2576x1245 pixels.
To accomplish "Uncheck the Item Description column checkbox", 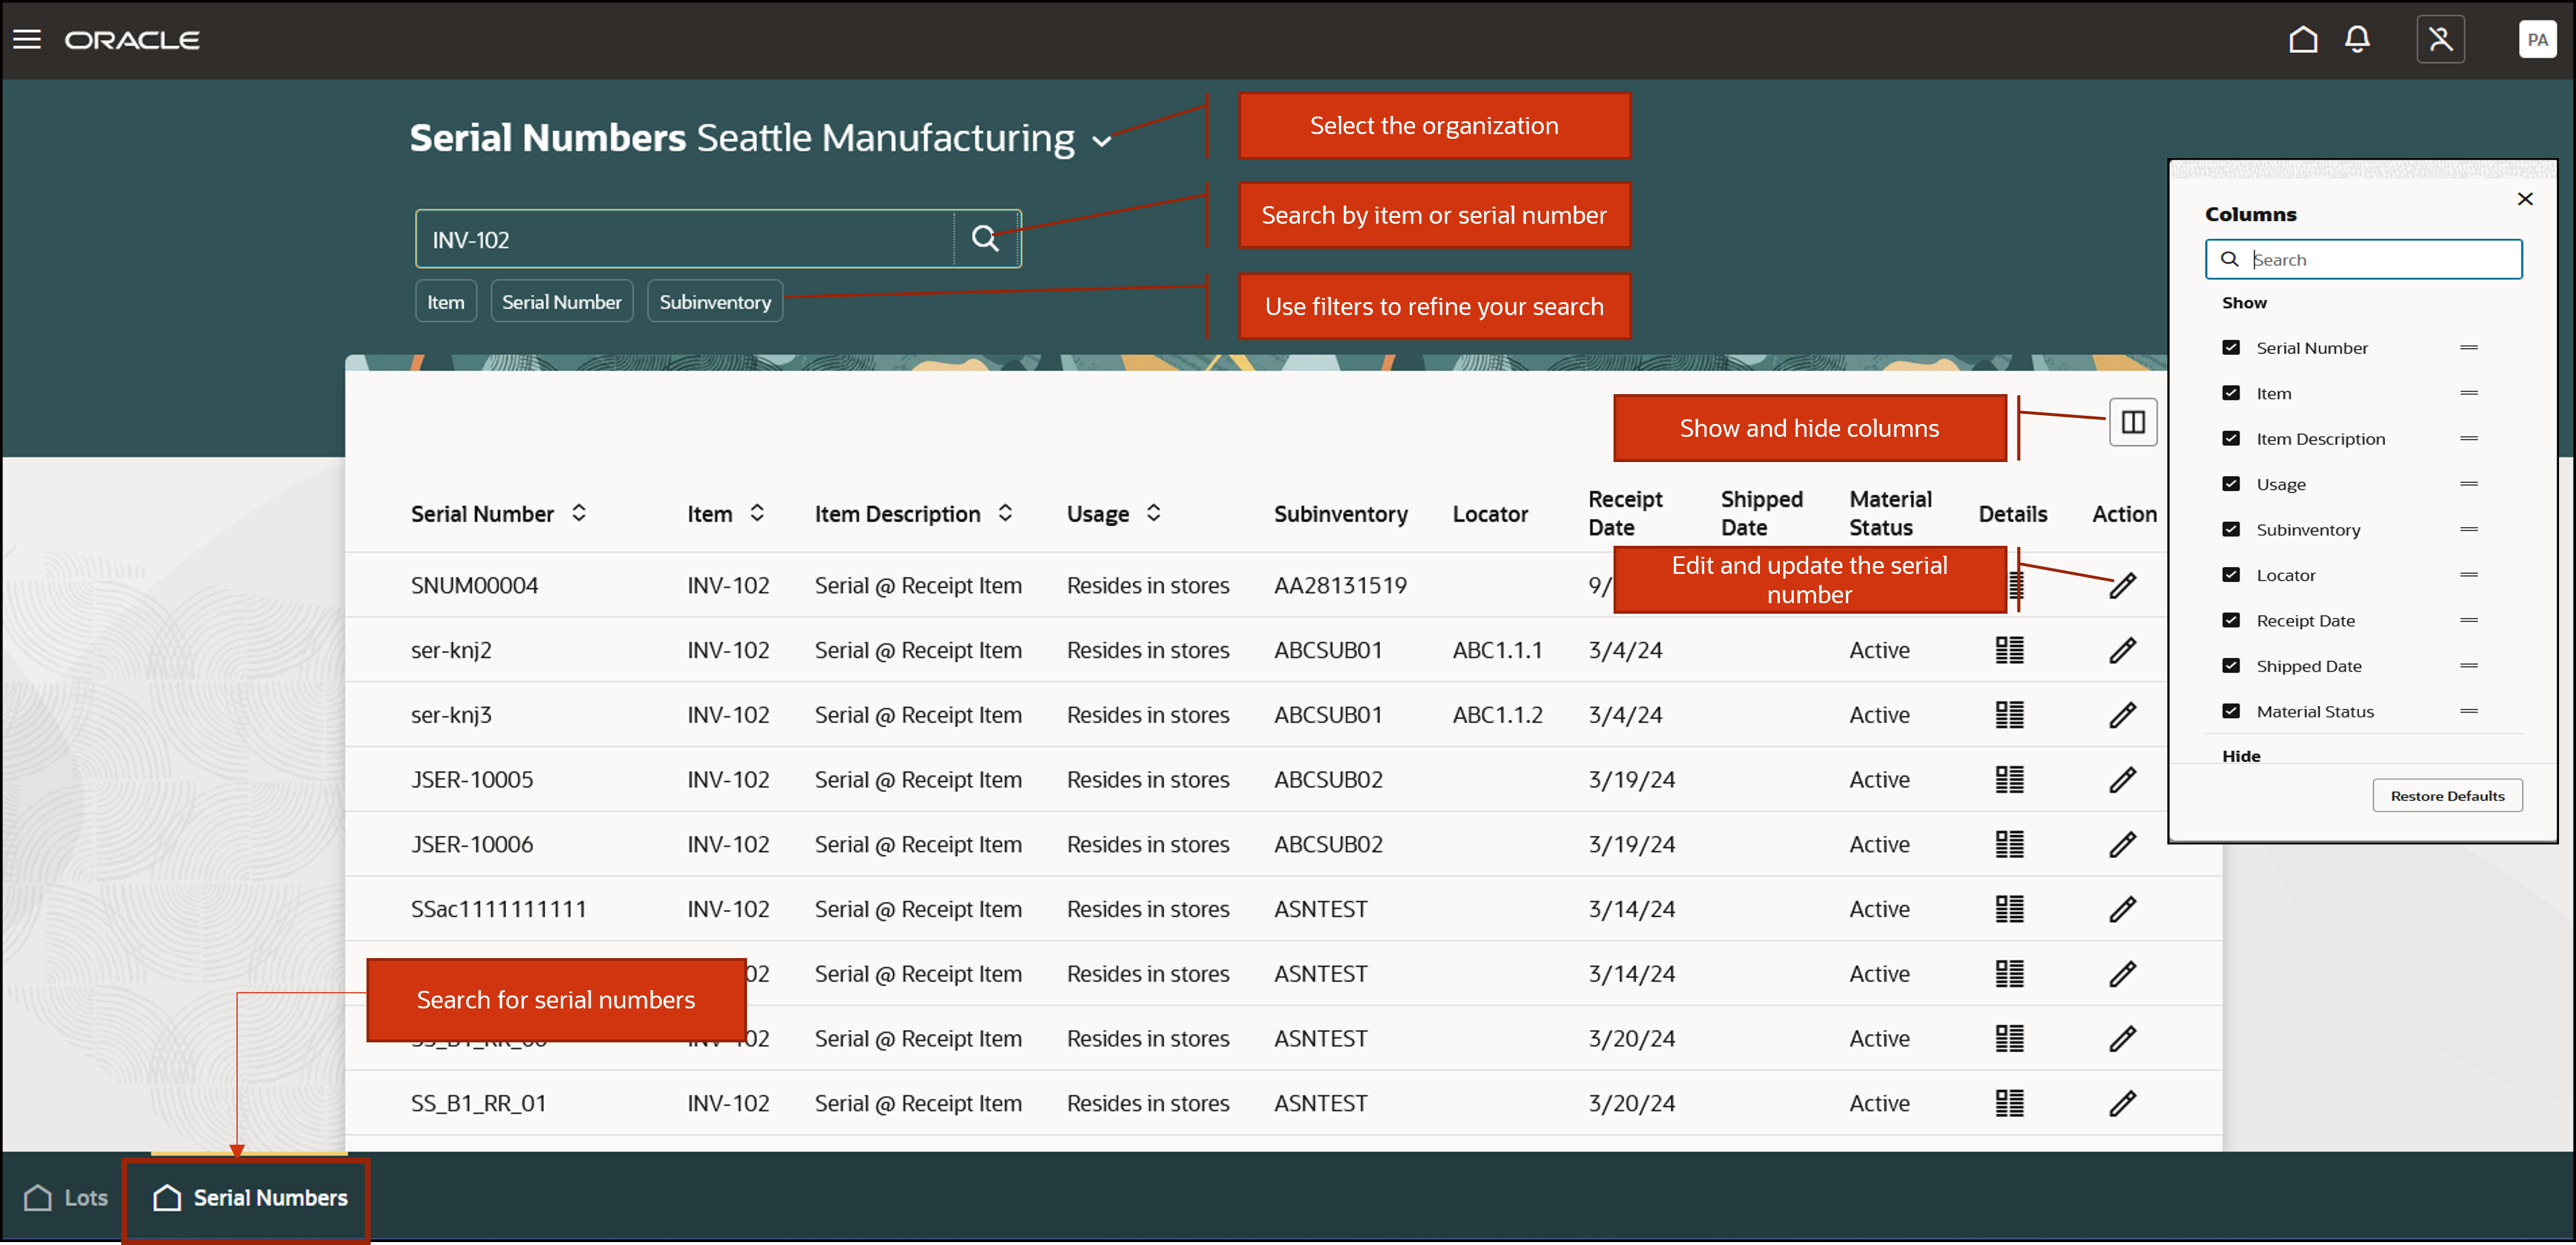I will [2231, 438].
